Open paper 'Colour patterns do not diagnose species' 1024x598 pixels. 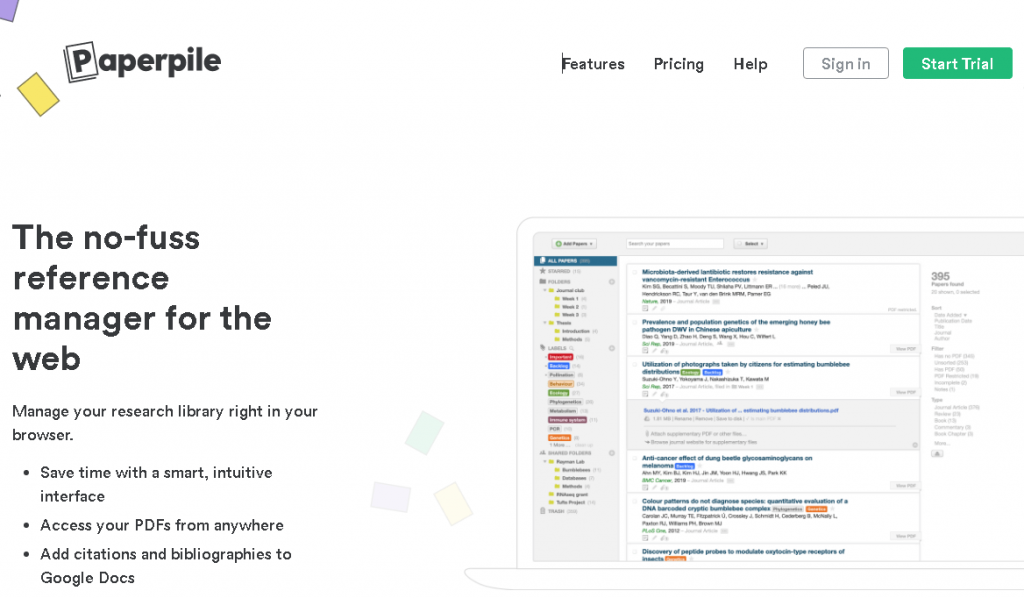pos(744,505)
